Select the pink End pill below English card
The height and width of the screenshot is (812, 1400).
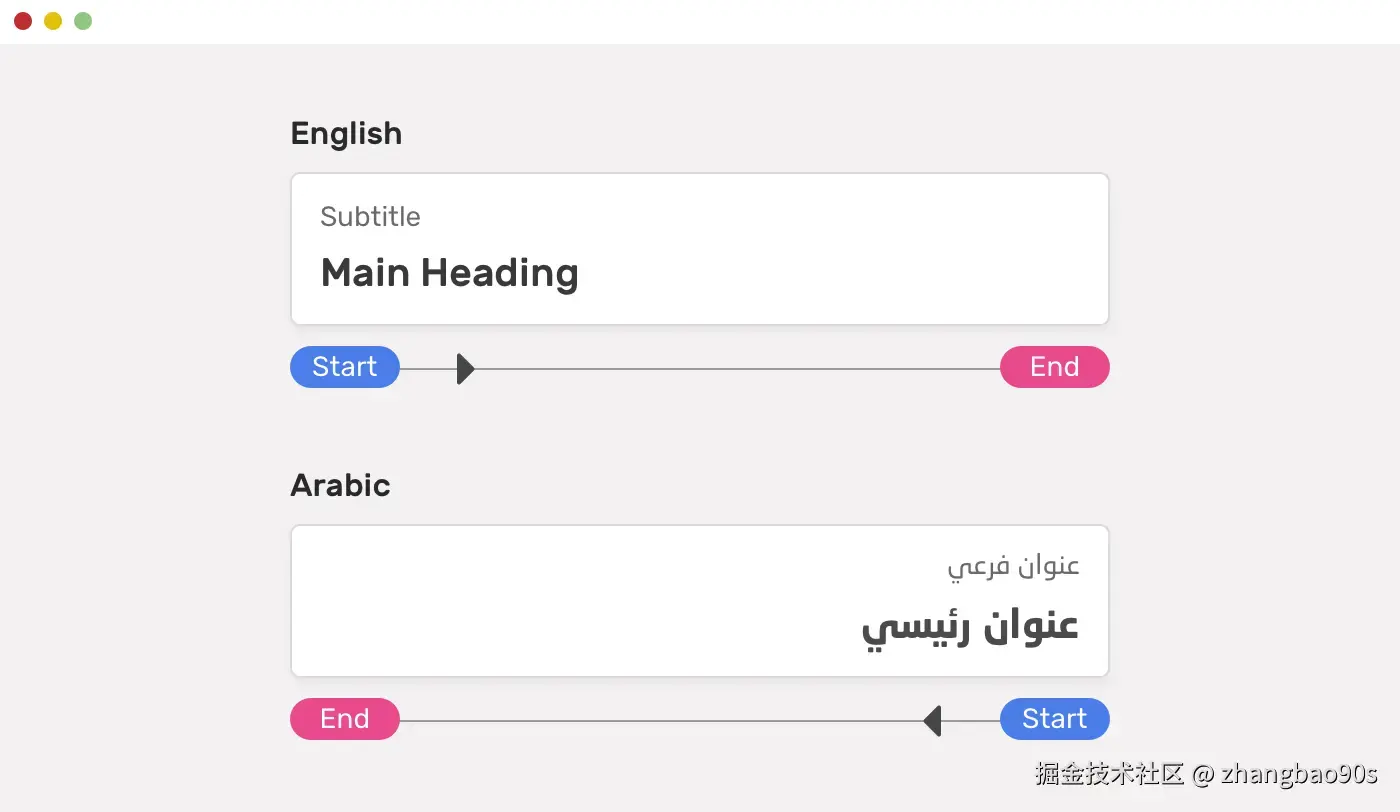[x=1054, y=367]
